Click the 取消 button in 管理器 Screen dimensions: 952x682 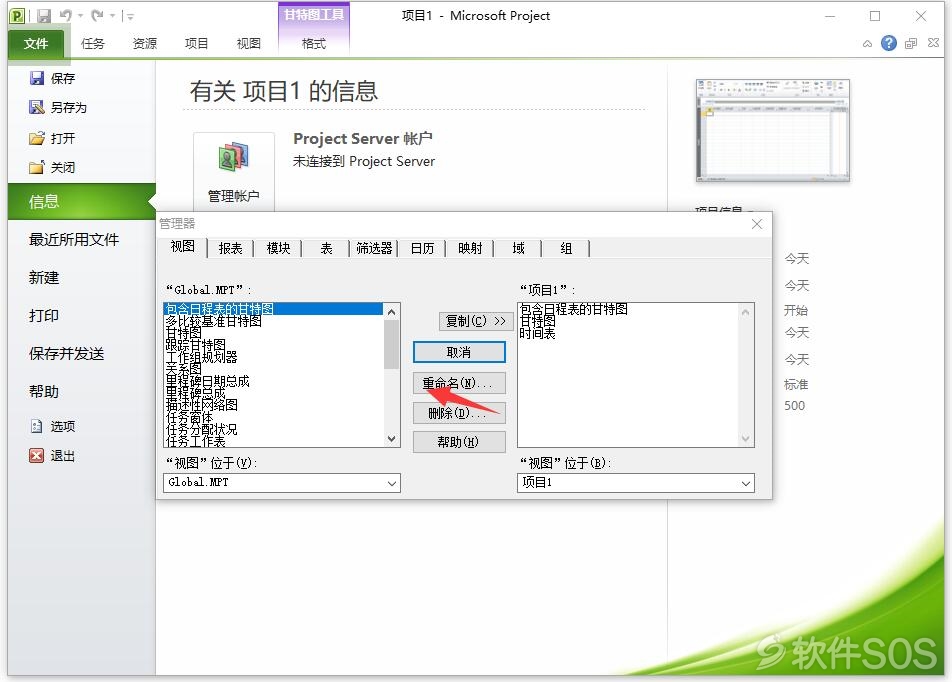459,352
